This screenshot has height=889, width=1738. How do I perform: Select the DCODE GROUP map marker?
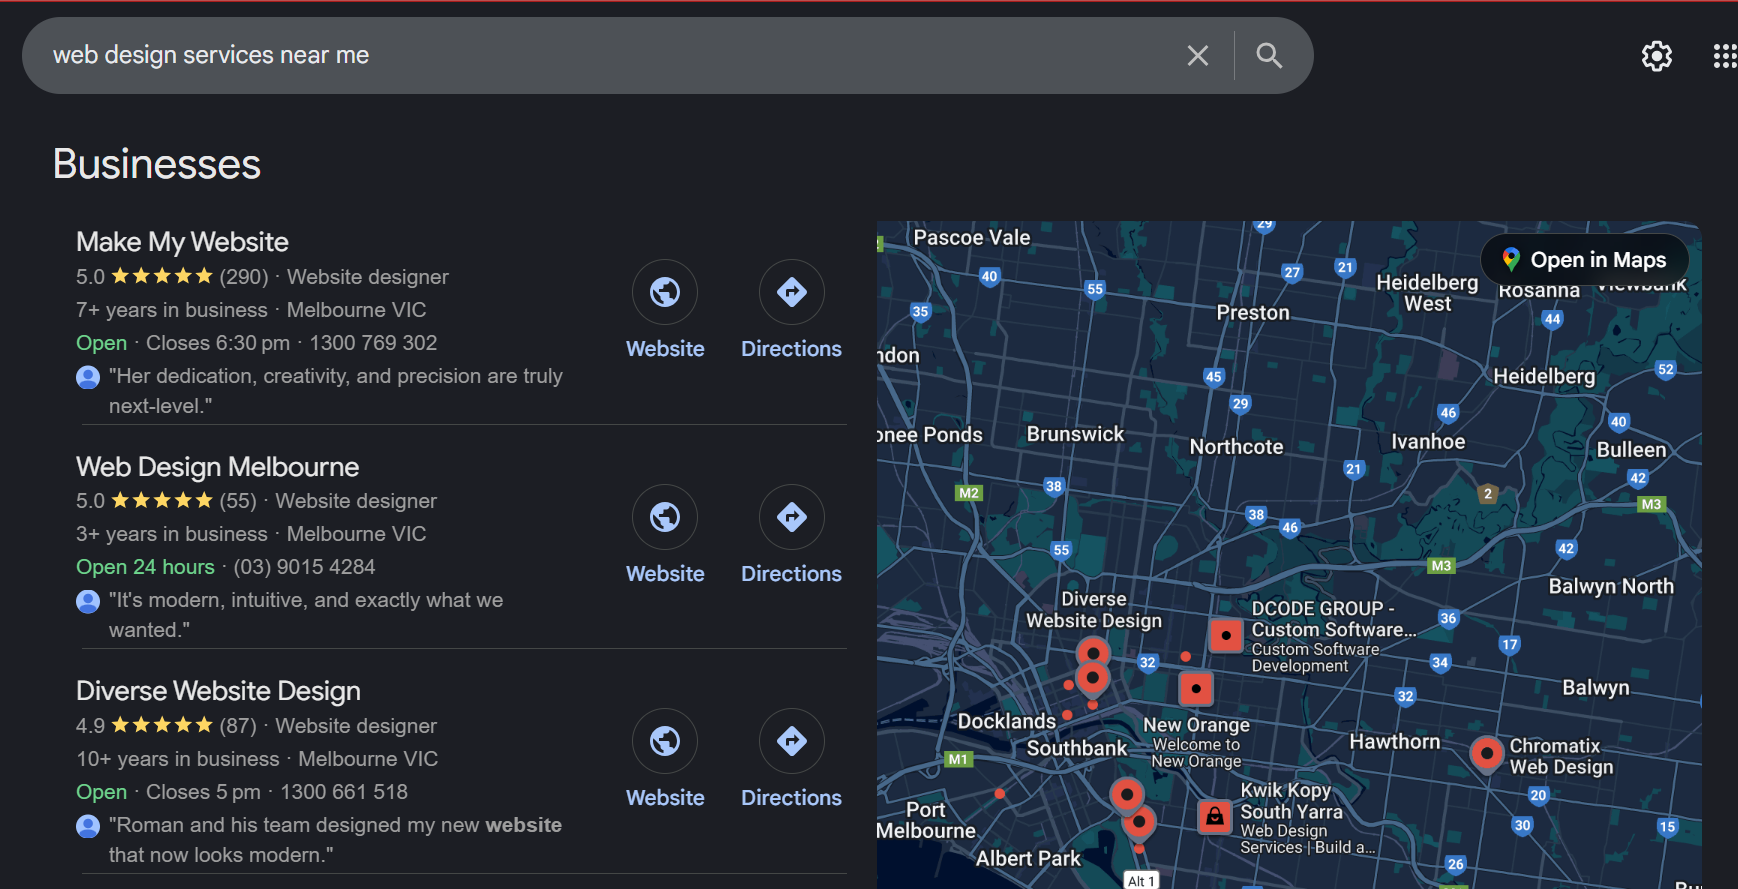click(x=1226, y=635)
